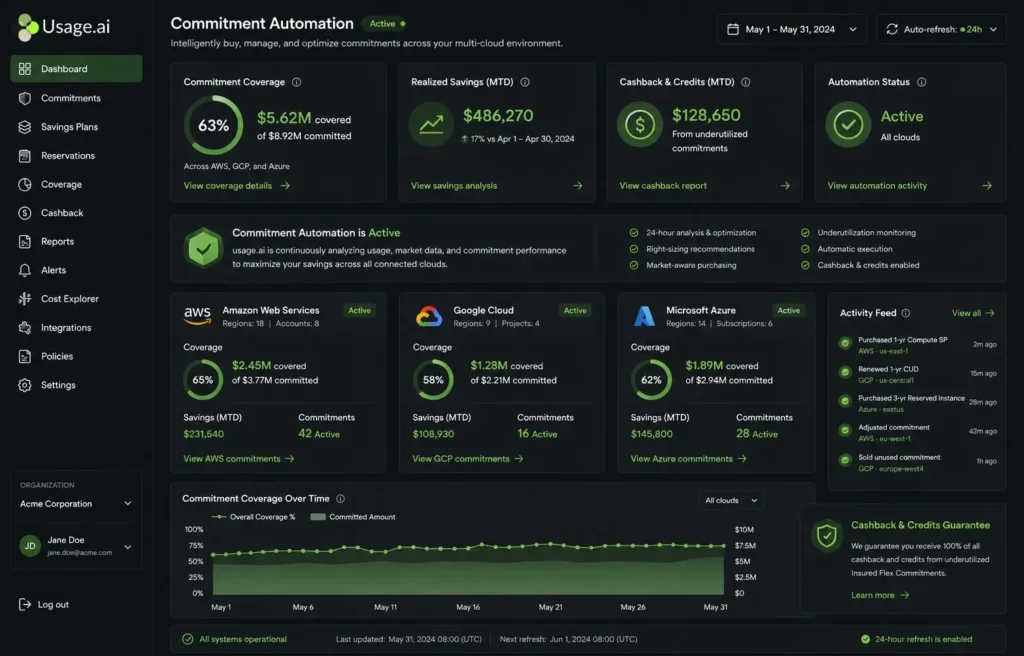Click Purchased 1-yr Compute SP activity item

point(917,345)
